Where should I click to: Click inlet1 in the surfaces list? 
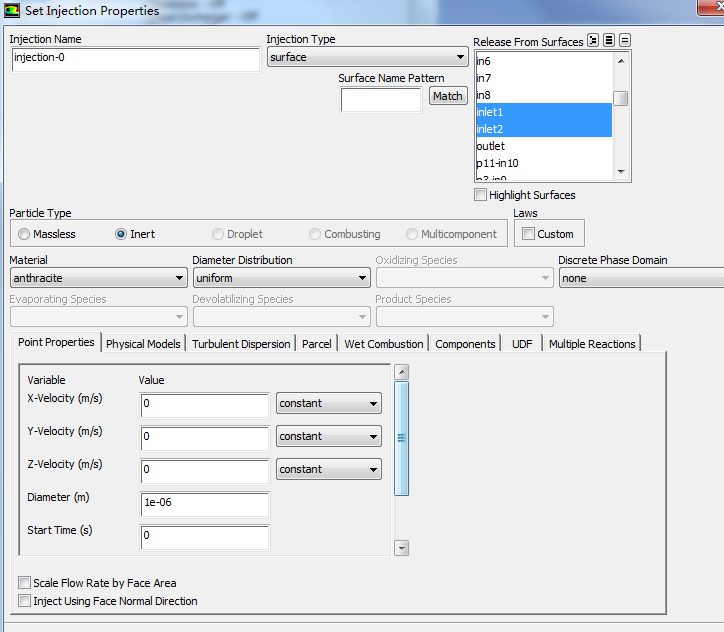coord(544,112)
